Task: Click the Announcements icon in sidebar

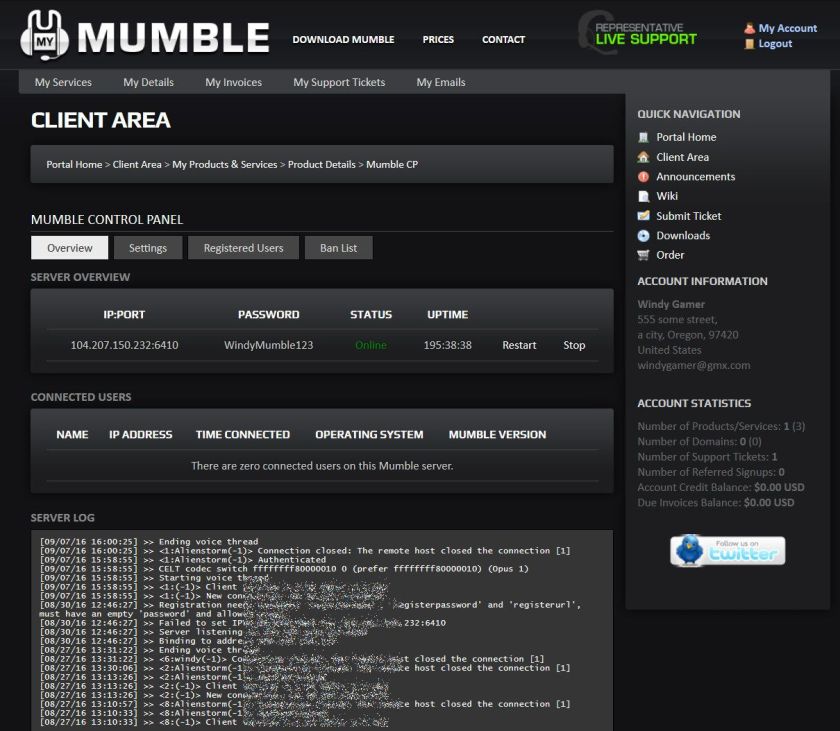Action: coord(644,177)
